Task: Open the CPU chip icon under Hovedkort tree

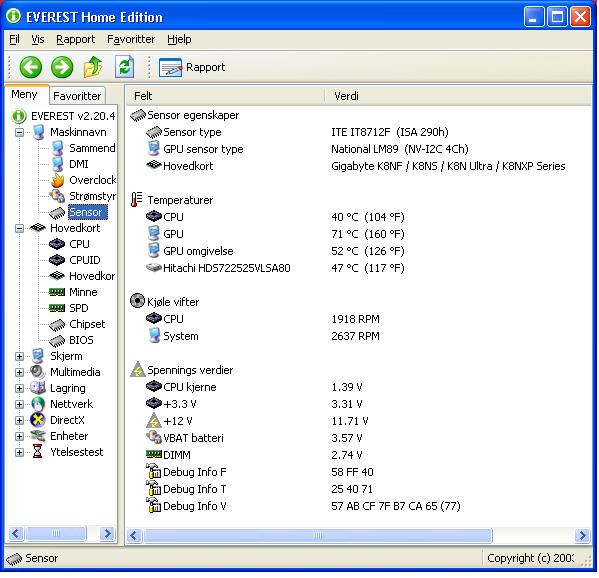Action: click(57, 244)
